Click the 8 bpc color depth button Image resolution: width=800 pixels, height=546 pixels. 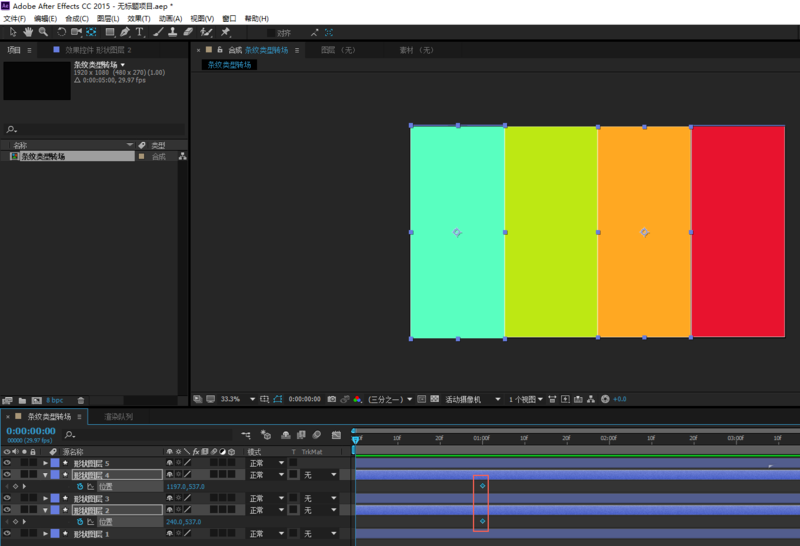point(55,401)
